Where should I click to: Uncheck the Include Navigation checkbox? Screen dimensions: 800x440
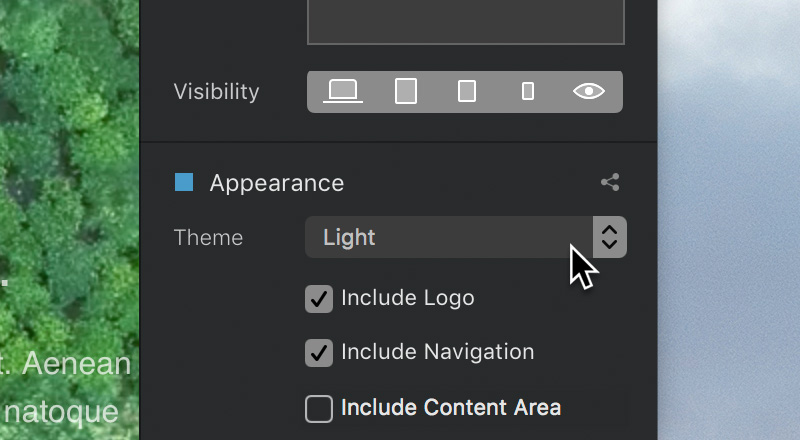click(x=319, y=353)
